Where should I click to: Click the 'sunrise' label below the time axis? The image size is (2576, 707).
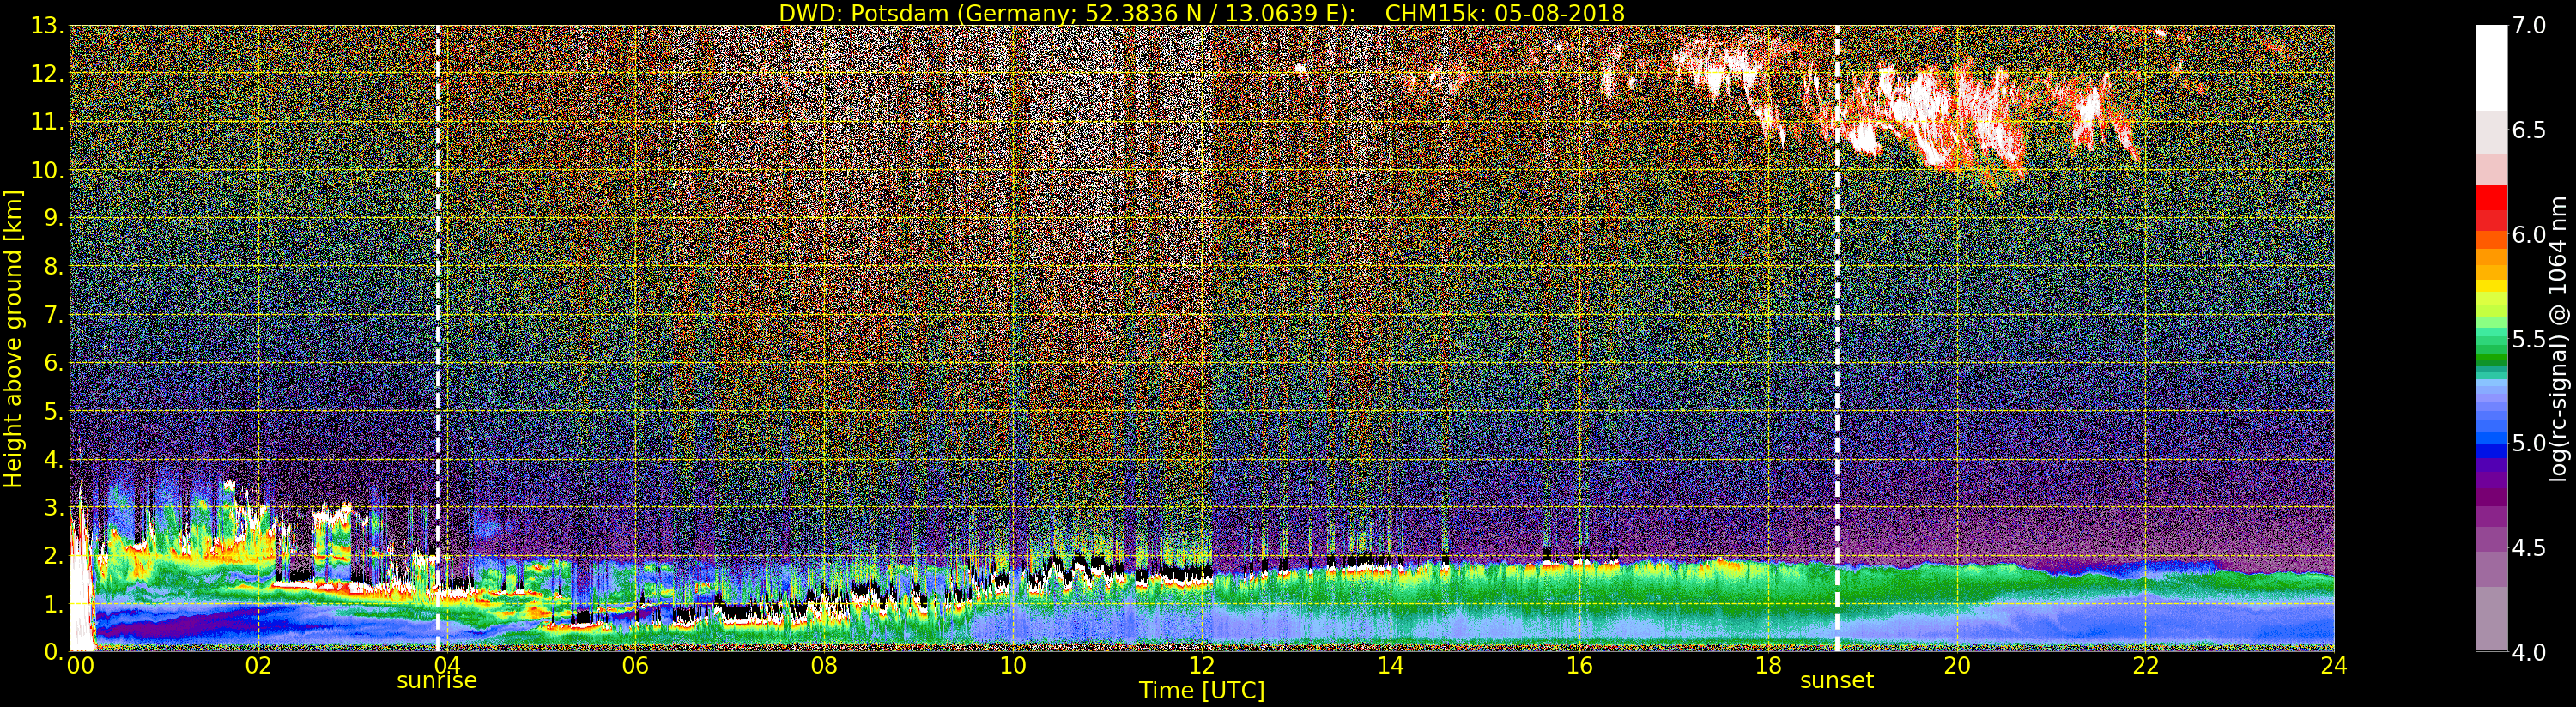(437, 681)
